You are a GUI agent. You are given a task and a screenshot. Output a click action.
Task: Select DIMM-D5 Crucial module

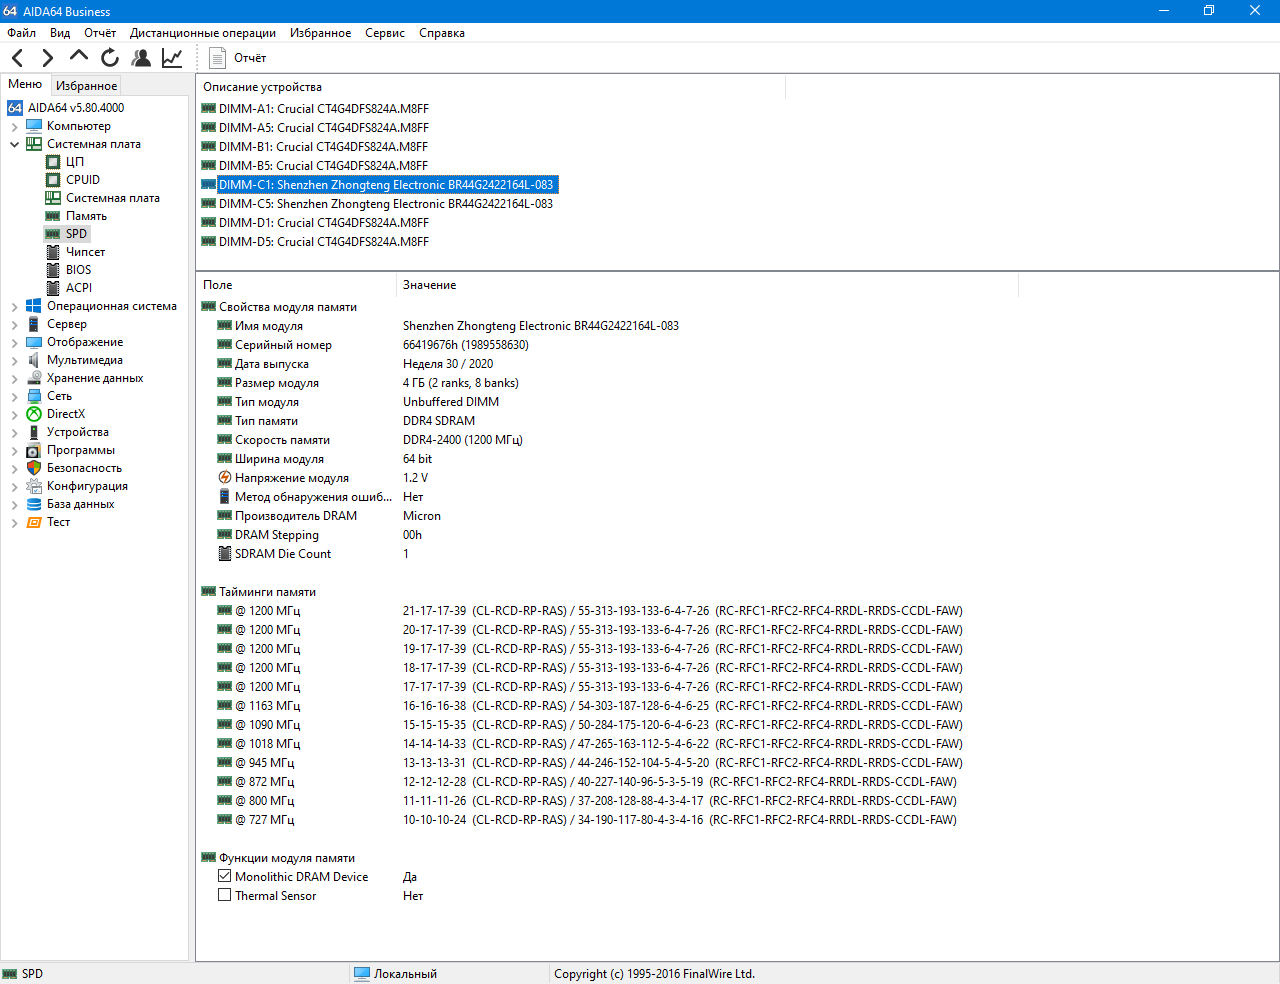point(324,242)
